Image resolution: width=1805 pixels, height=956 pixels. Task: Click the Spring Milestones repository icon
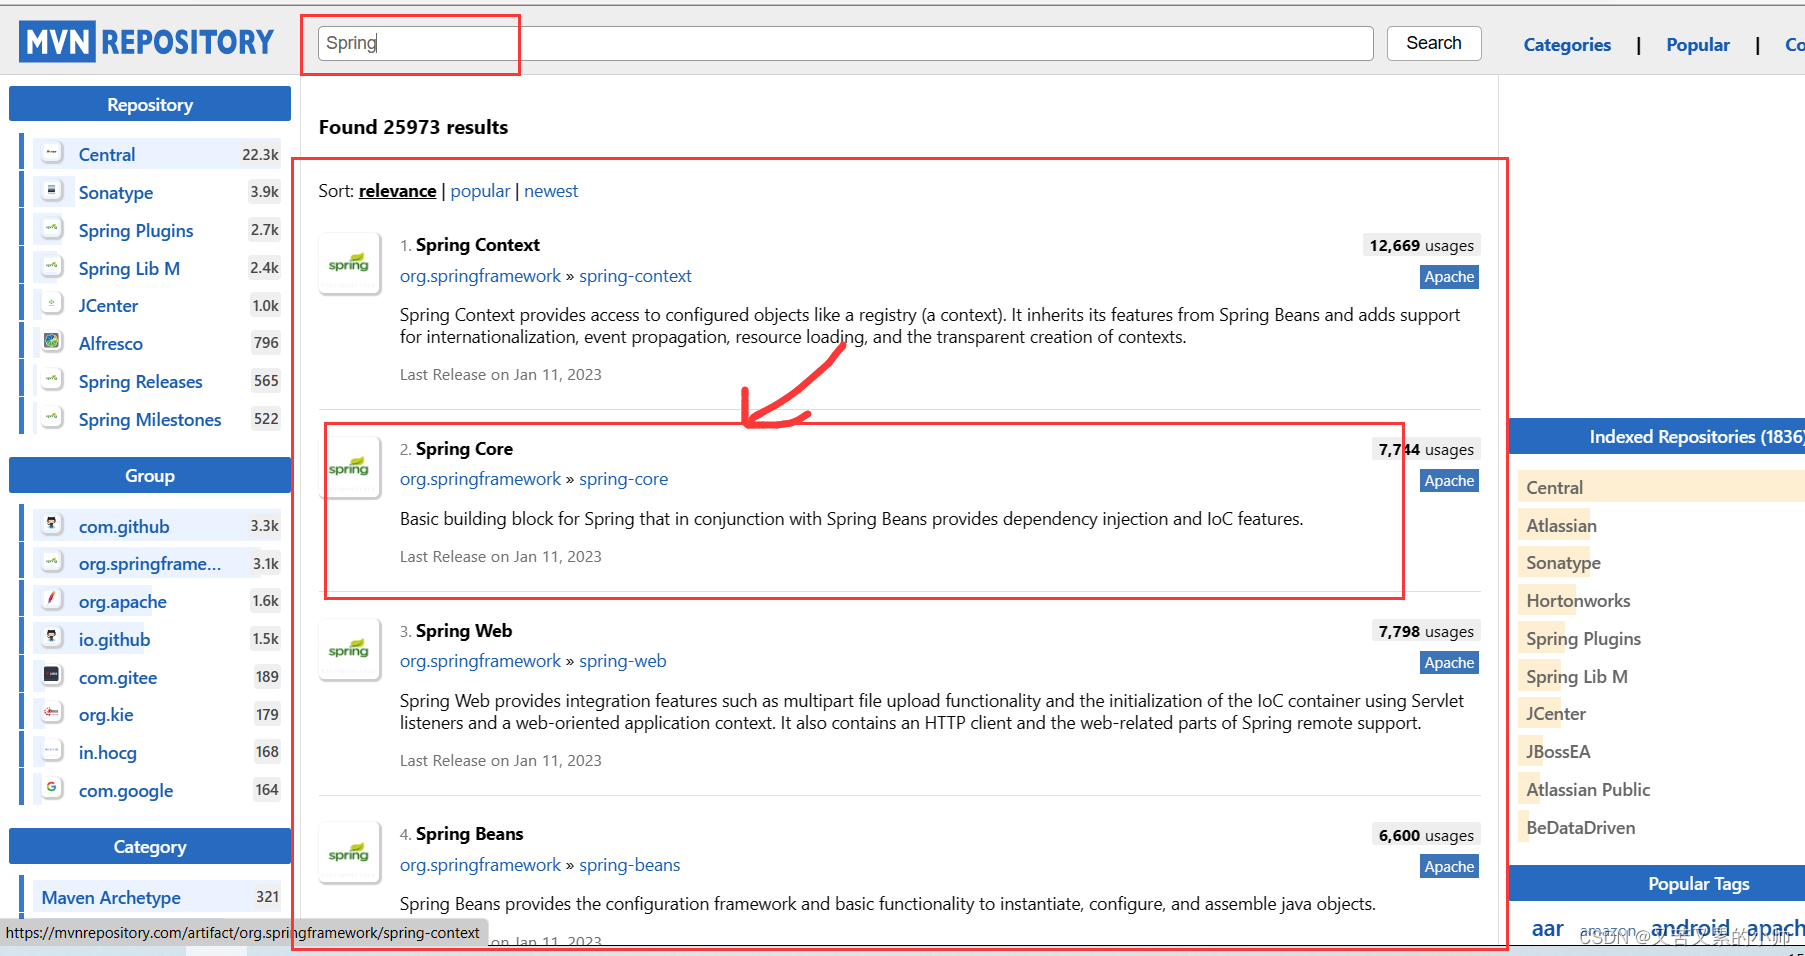52,418
